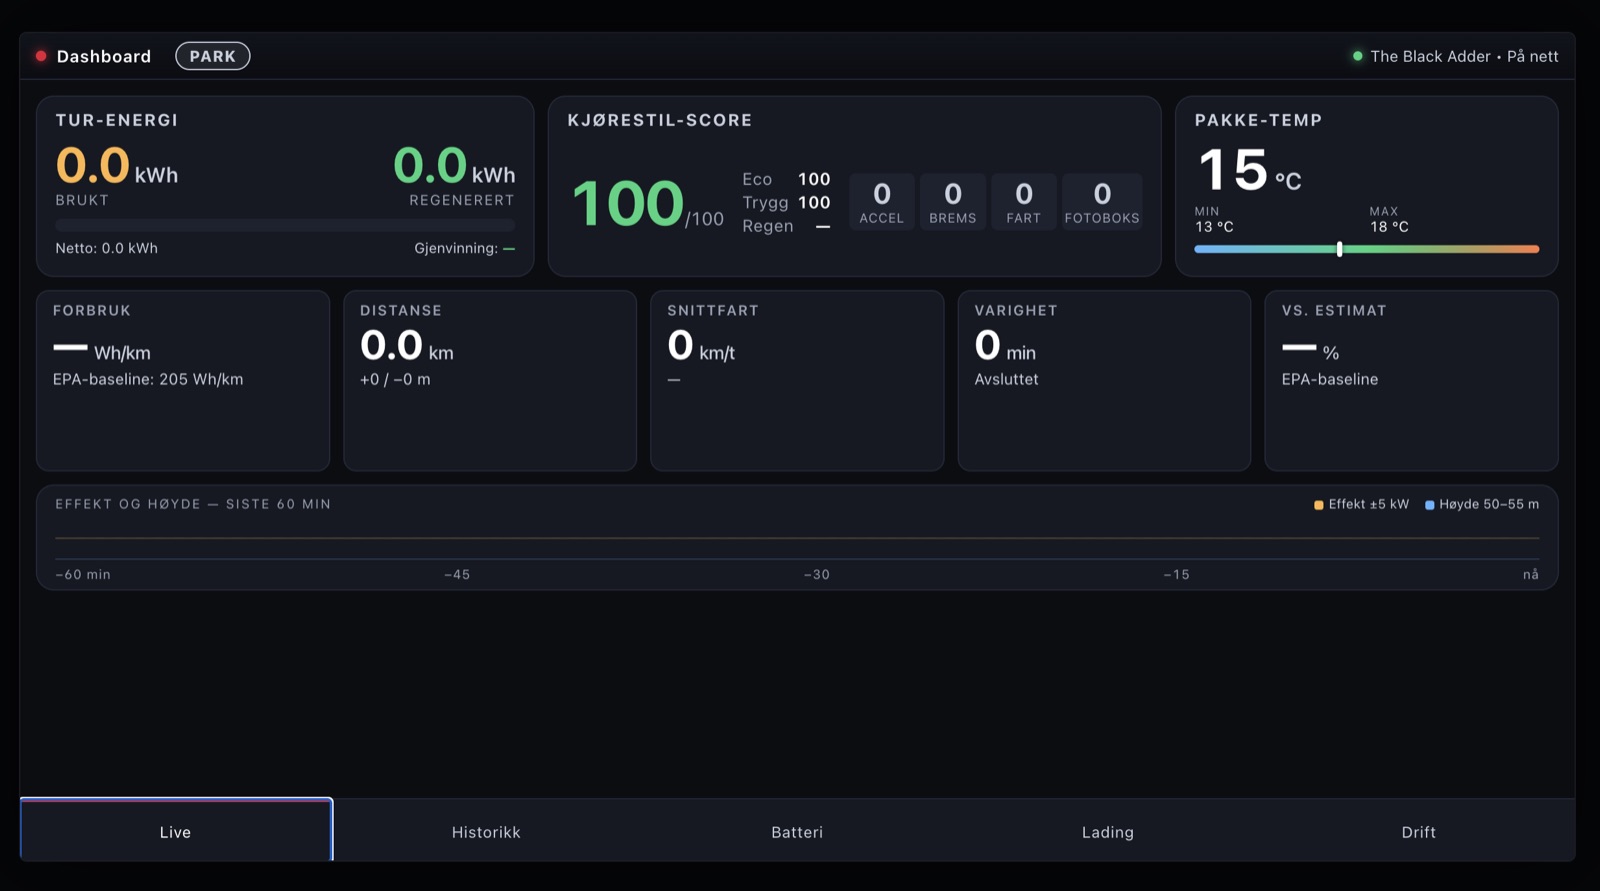The image size is (1600, 891).
Task: Click the pack temperature gradient slider marker
Action: pos(1339,249)
